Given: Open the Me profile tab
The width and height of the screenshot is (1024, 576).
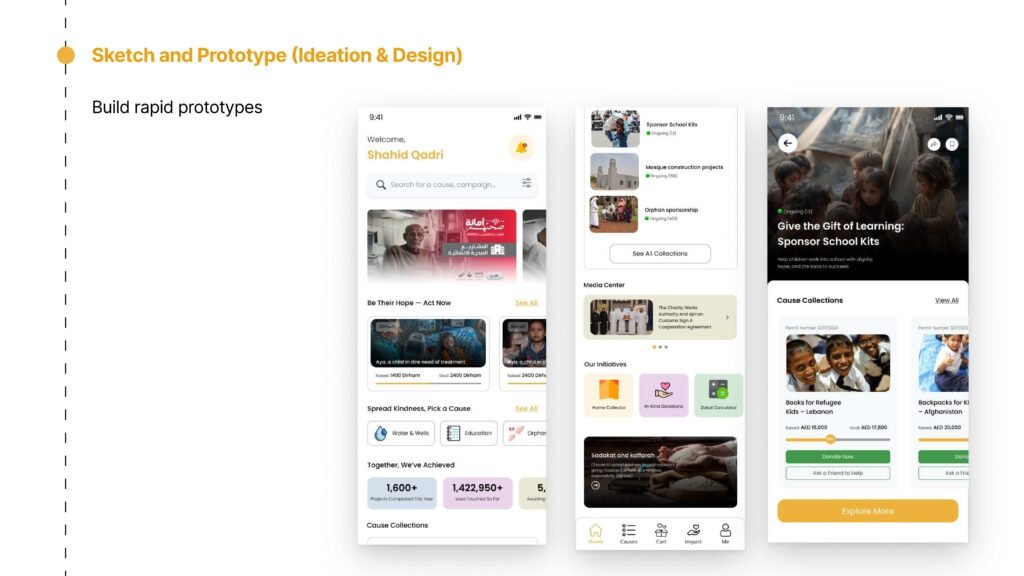Looking at the screenshot, I should click(x=725, y=533).
